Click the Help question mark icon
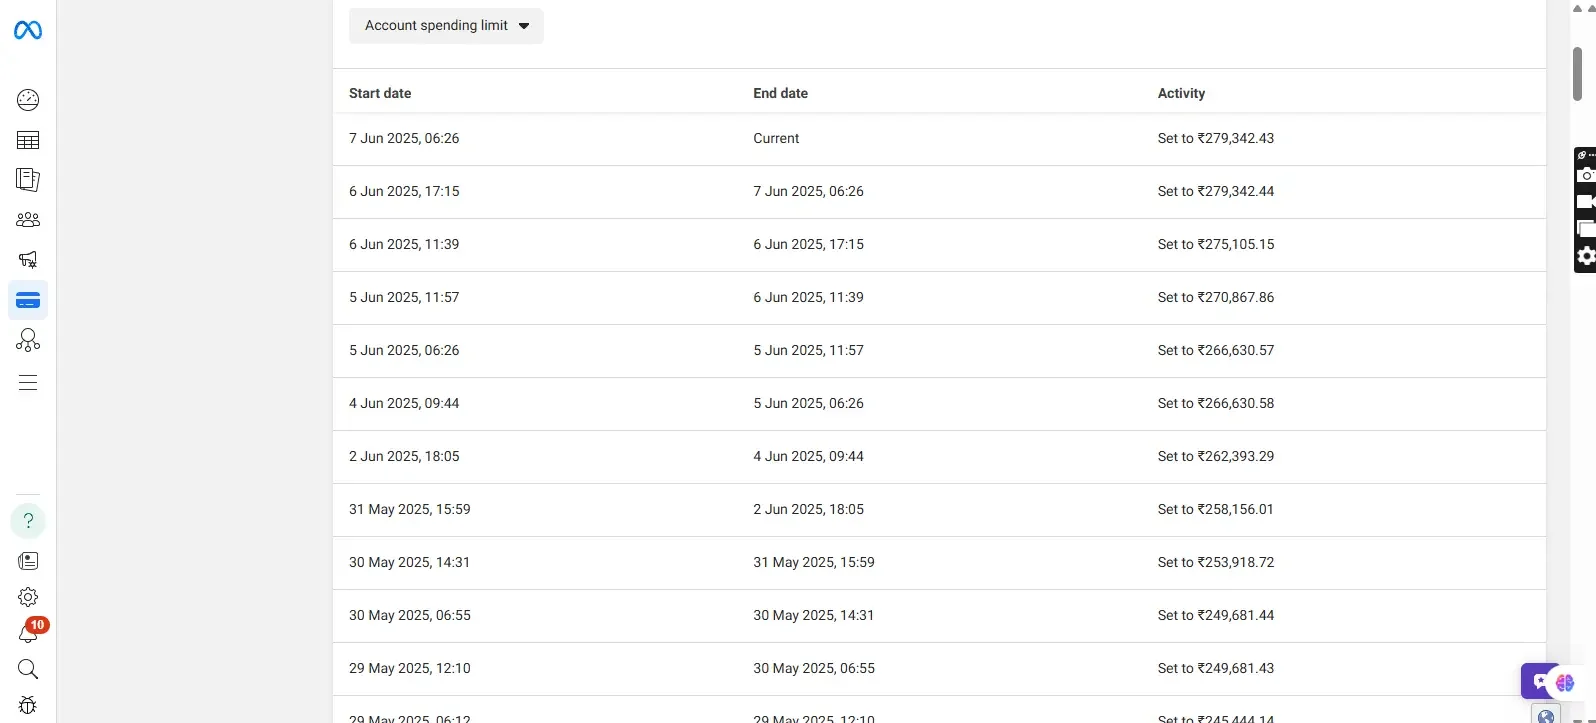This screenshot has height=723, width=1596. click(28, 521)
